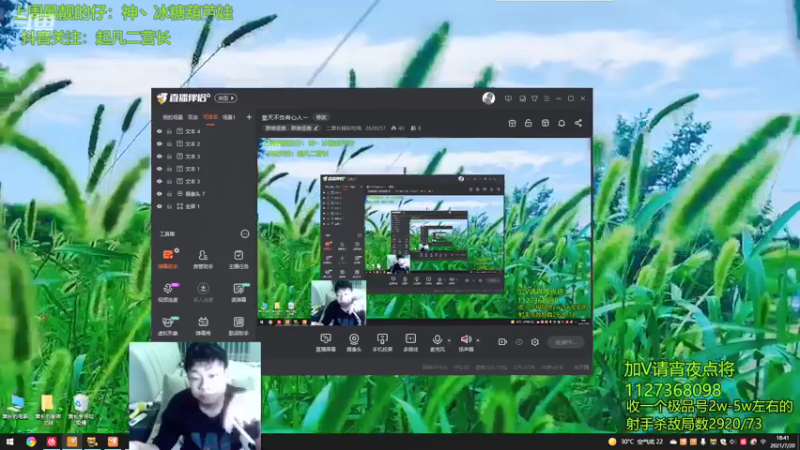The height and width of the screenshot is (450, 800).
Task: Open the Recycle Bin desktop icon
Action: [x=81, y=410]
